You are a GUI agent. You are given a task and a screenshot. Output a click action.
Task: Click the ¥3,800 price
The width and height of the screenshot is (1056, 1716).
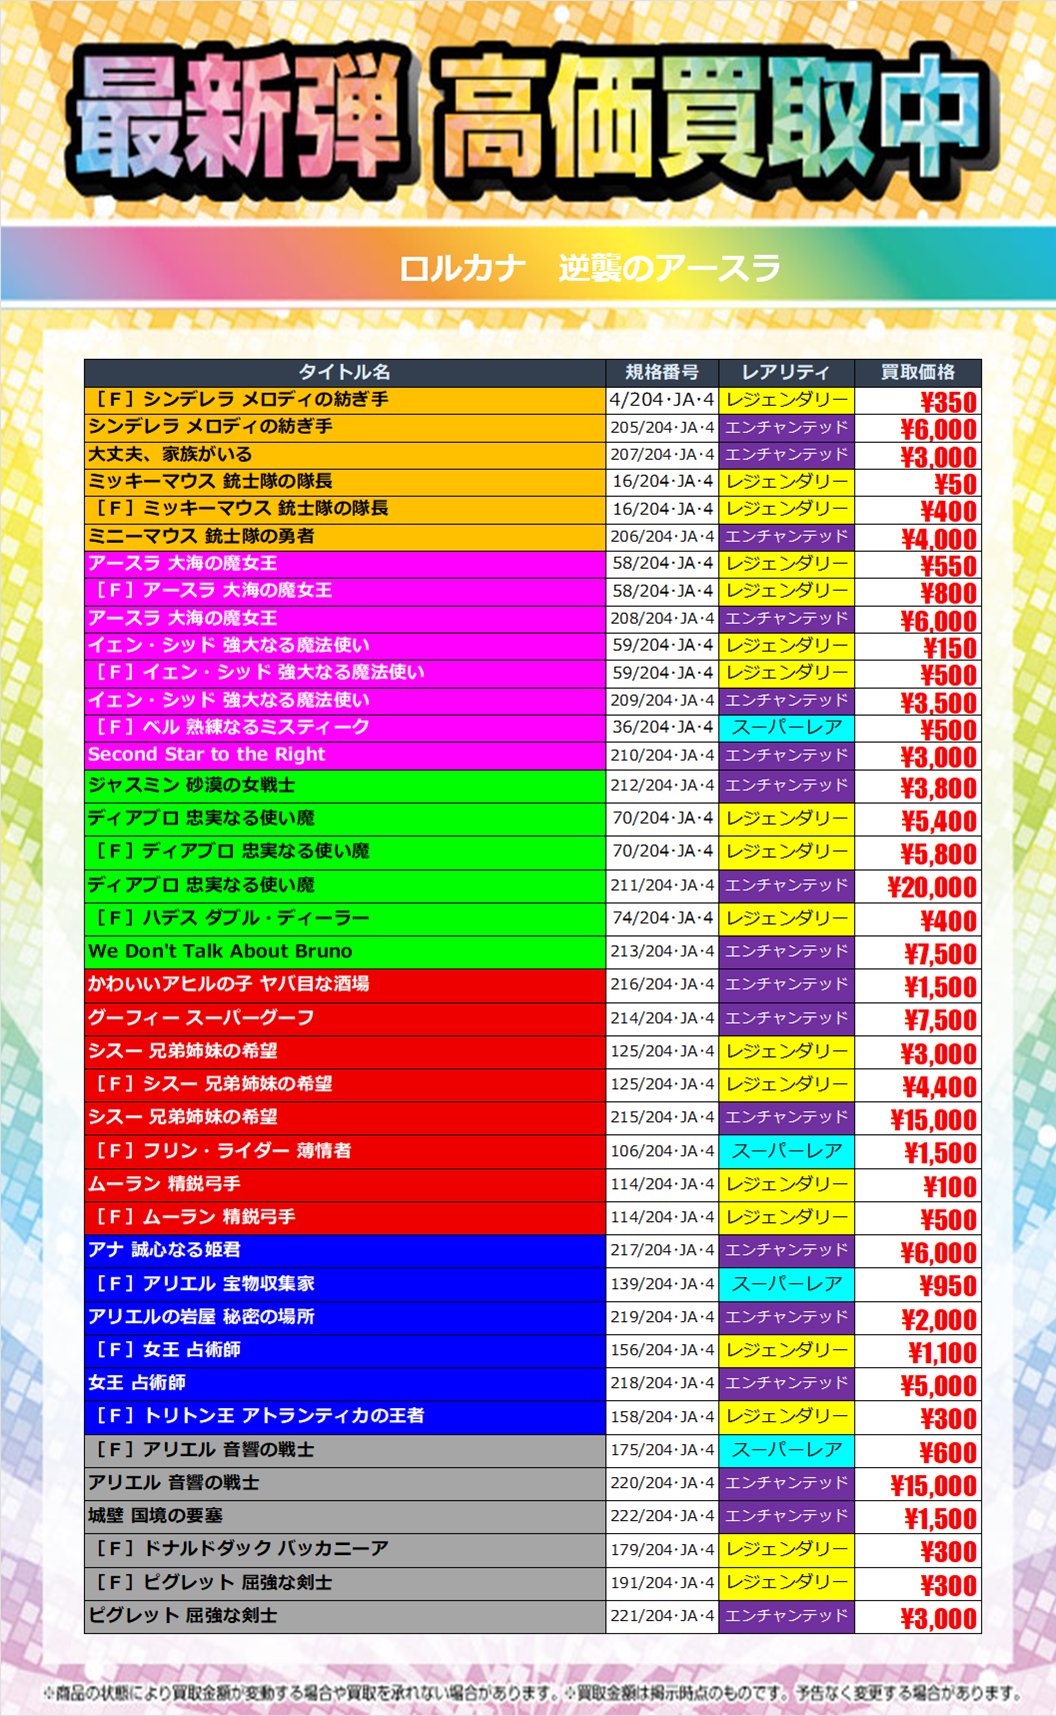tap(938, 788)
